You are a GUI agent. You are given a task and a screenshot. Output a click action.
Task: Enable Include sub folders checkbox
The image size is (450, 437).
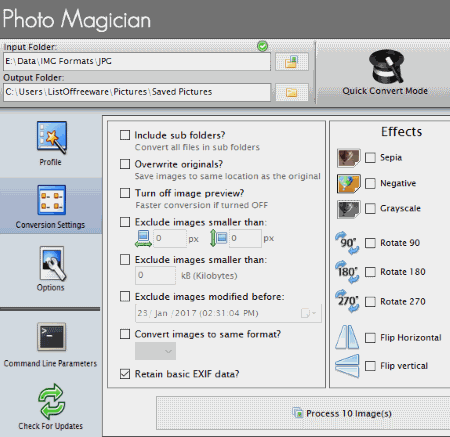125,135
